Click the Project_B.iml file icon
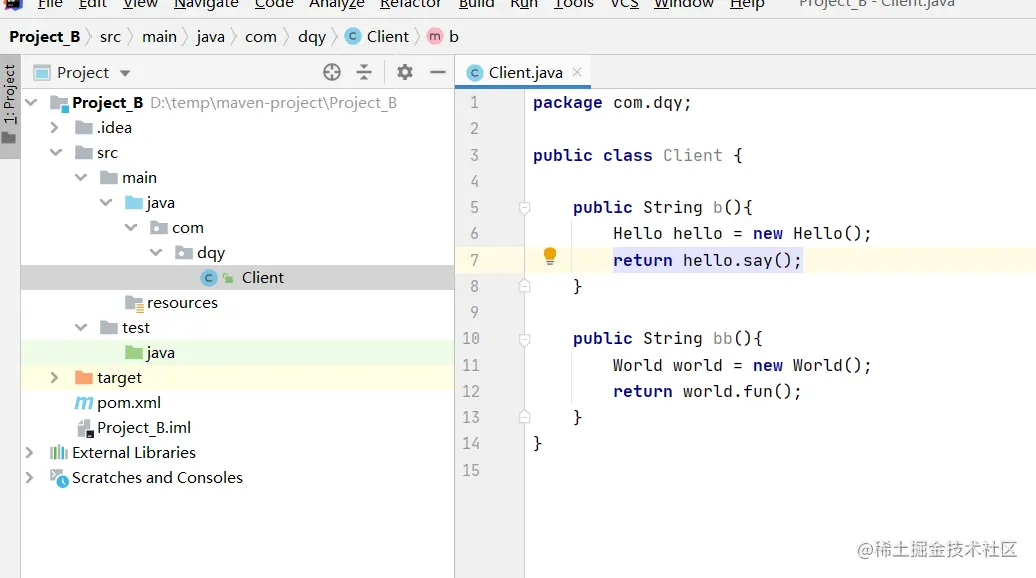1036x578 pixels. [x=85, y=428]
